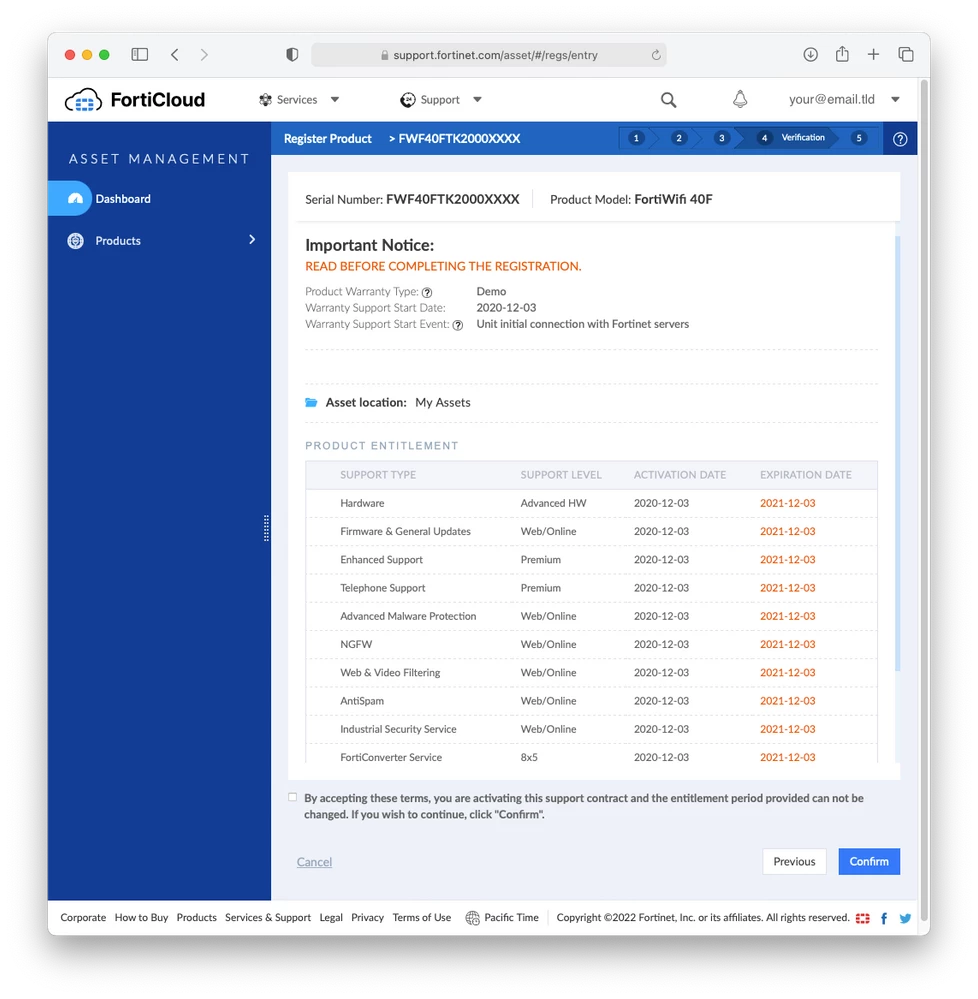Click the Services gear icon
The image size is (978, 999).
pos(265,99)
